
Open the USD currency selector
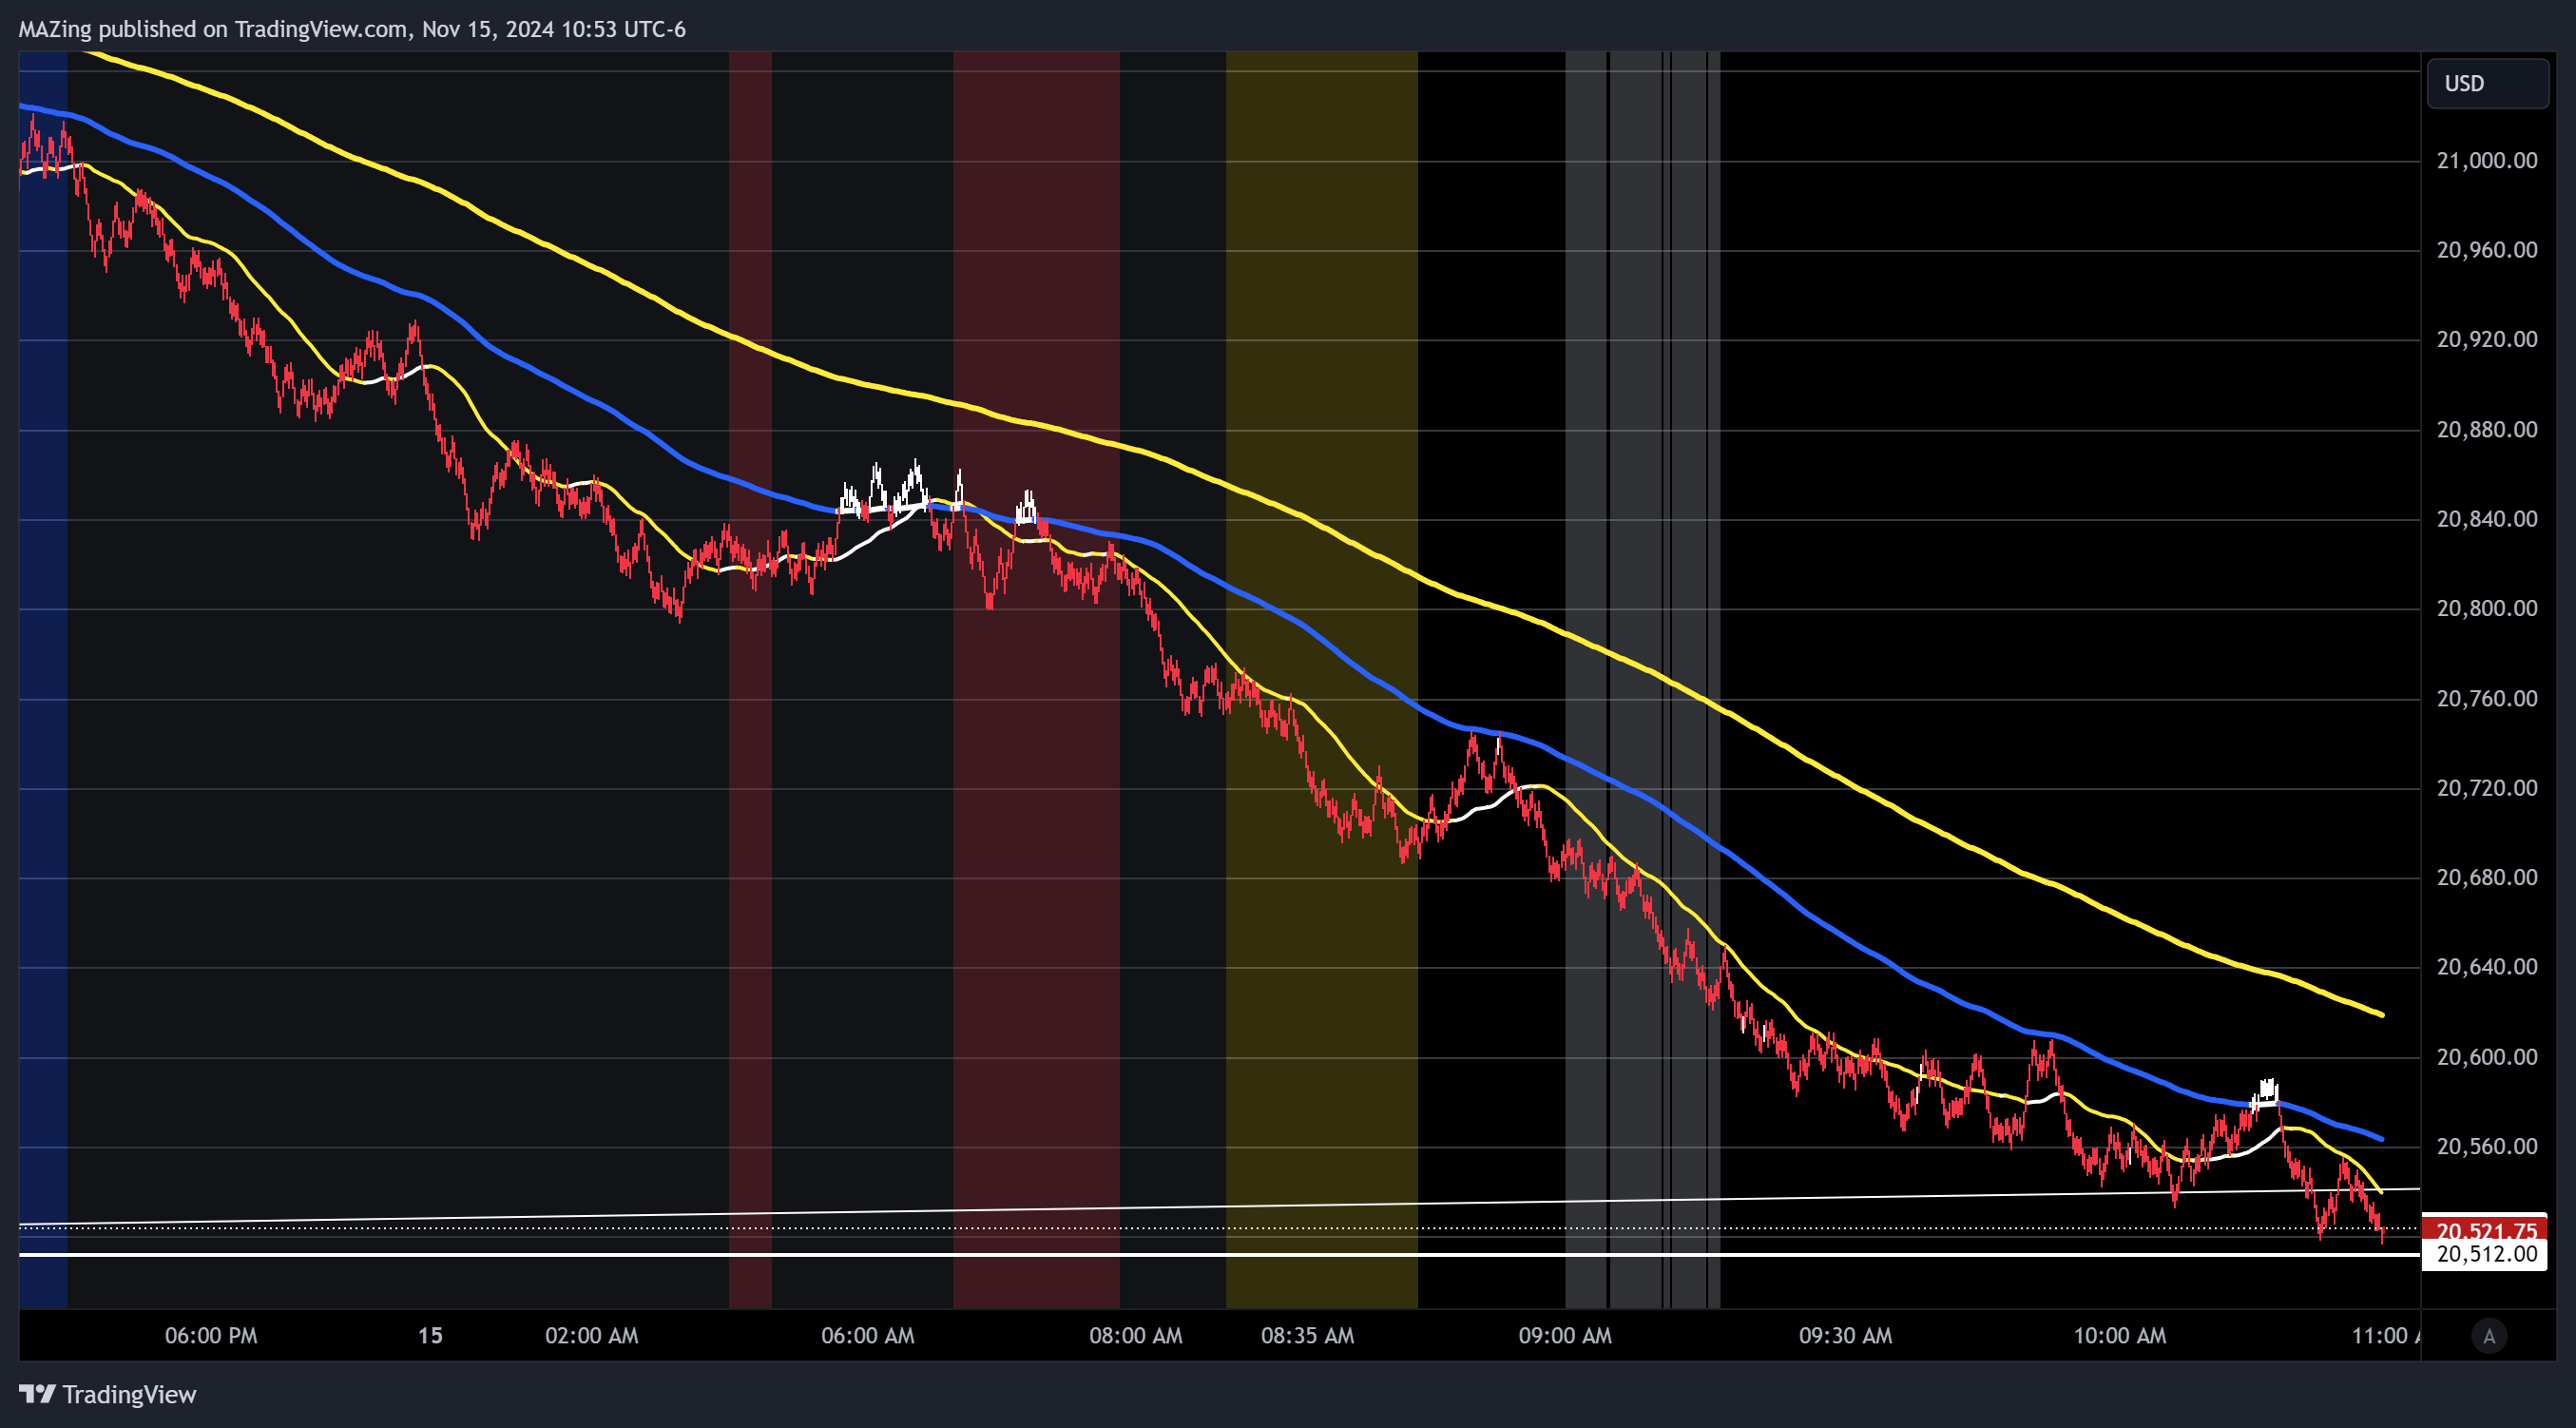(2486, 83)
